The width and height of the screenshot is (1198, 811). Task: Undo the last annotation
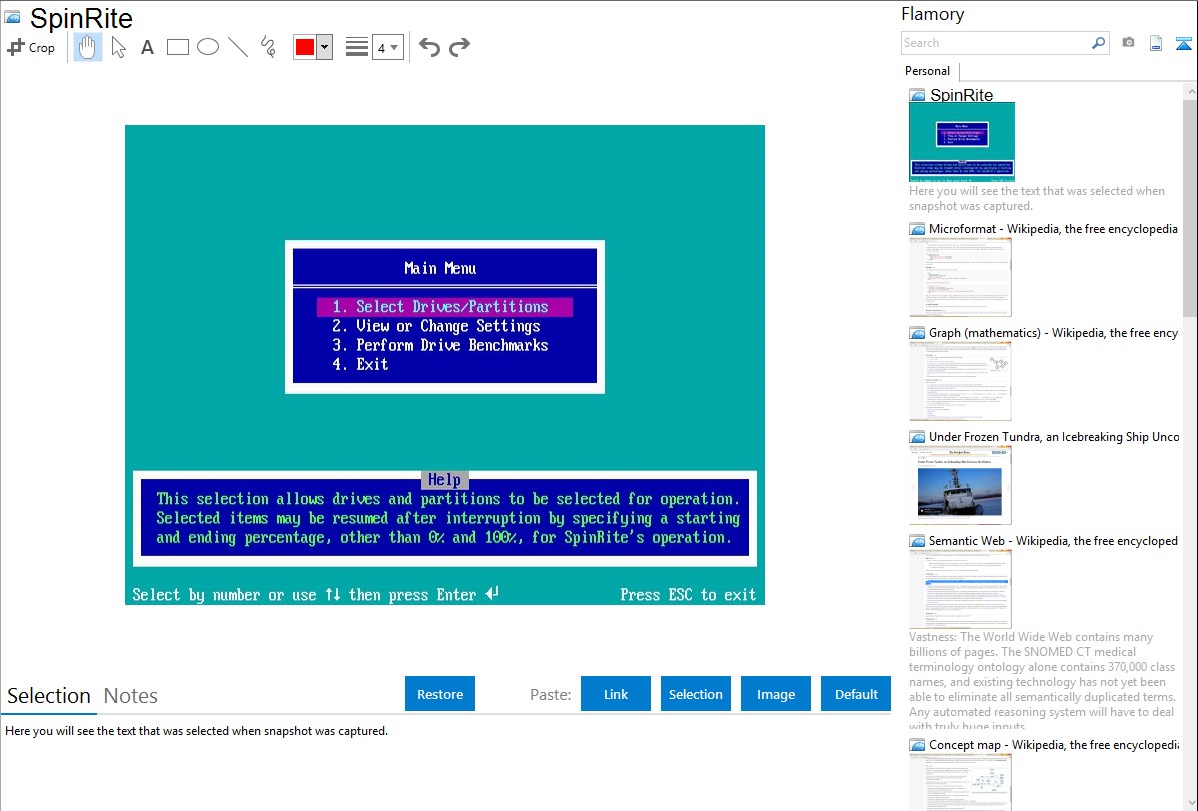point(429,47)
